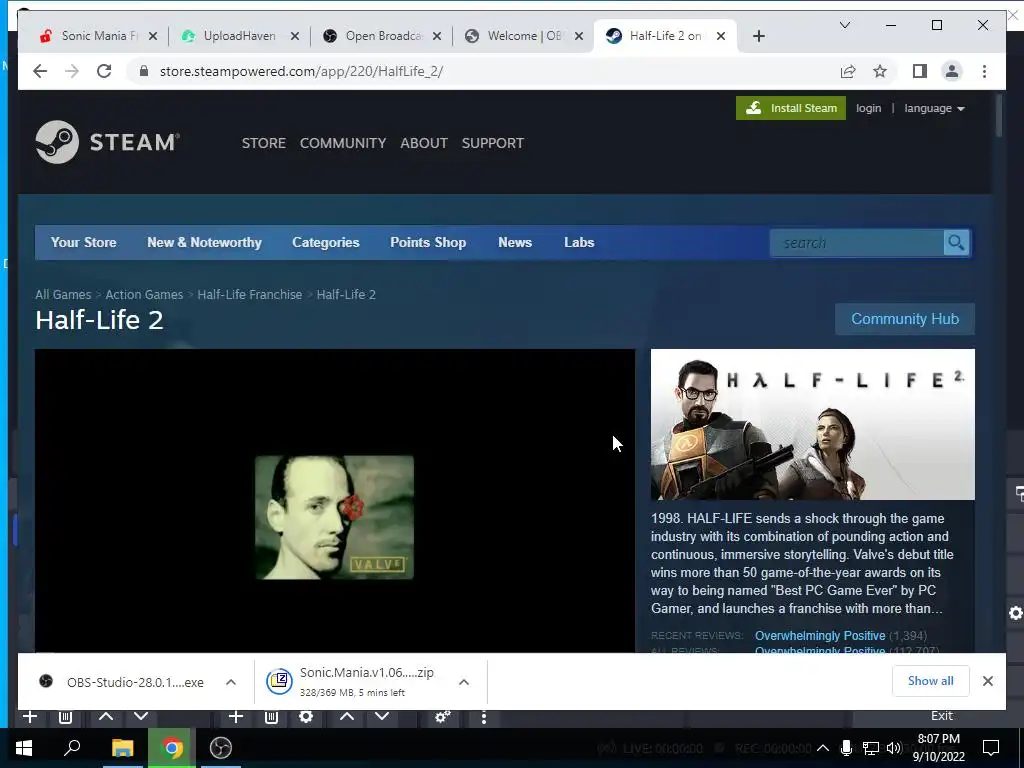Open Categories menu
Image resolution: width=1024 pixels, height=768 pixels.
[325, 242]
